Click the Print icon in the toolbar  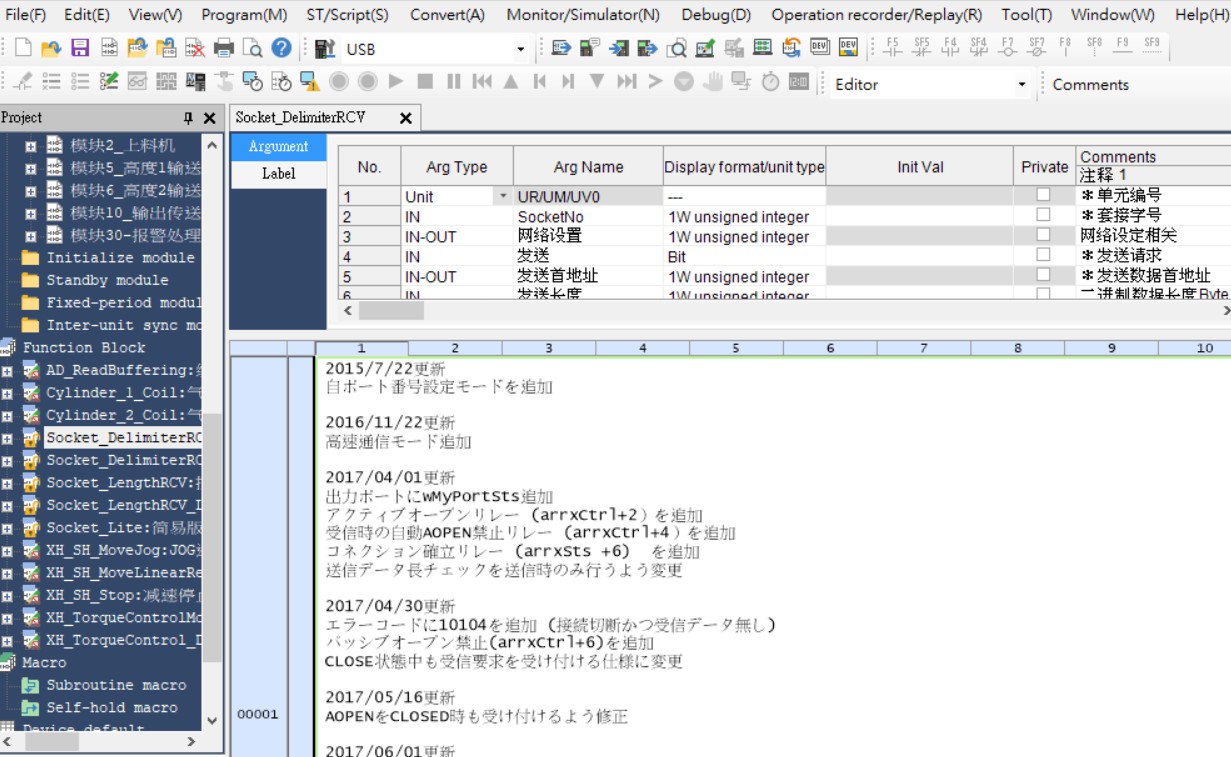pyautogui.click(x=224, y=48)
